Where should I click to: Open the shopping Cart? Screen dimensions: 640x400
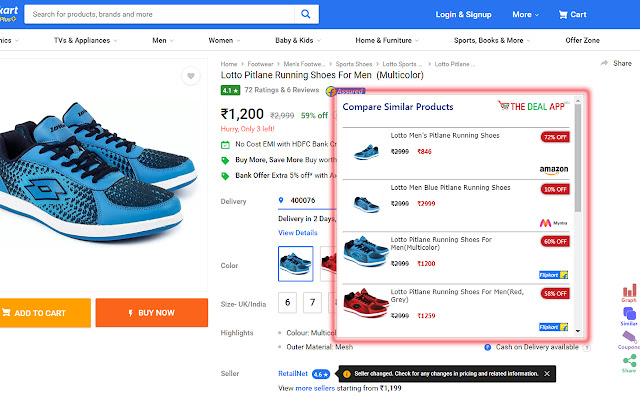click(572, 15)
